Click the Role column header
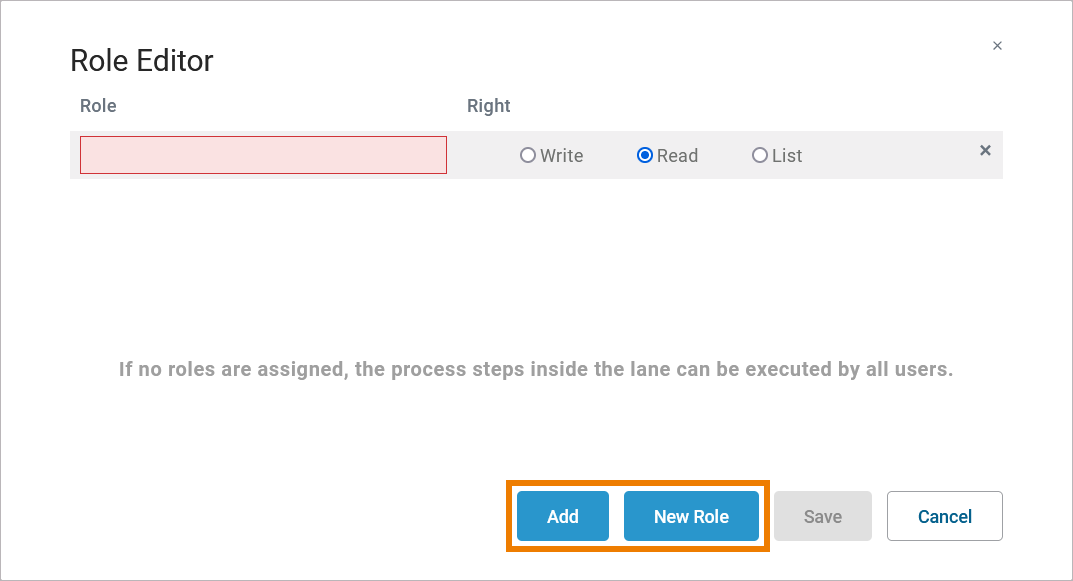Image resolution: width=1073 pixels, height=581 pixels. (x=98, y=106)
